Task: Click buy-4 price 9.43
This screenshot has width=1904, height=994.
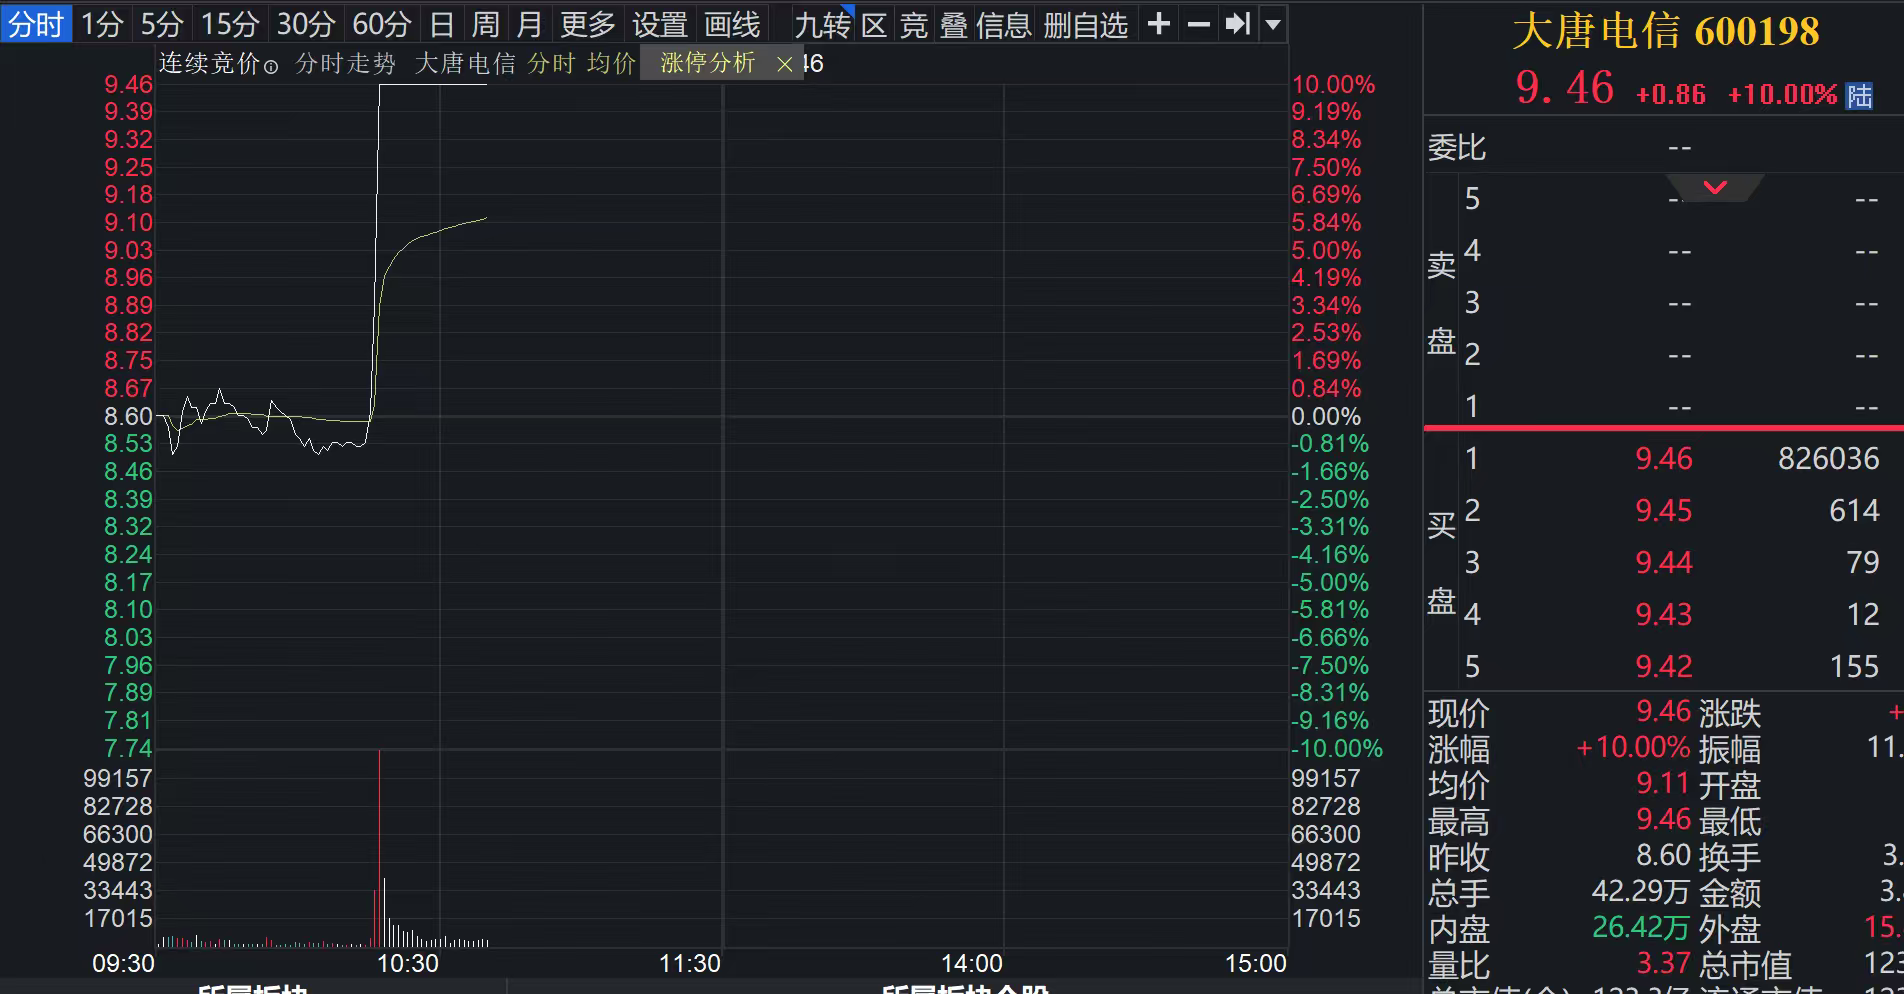Action: pos(1664,614)
